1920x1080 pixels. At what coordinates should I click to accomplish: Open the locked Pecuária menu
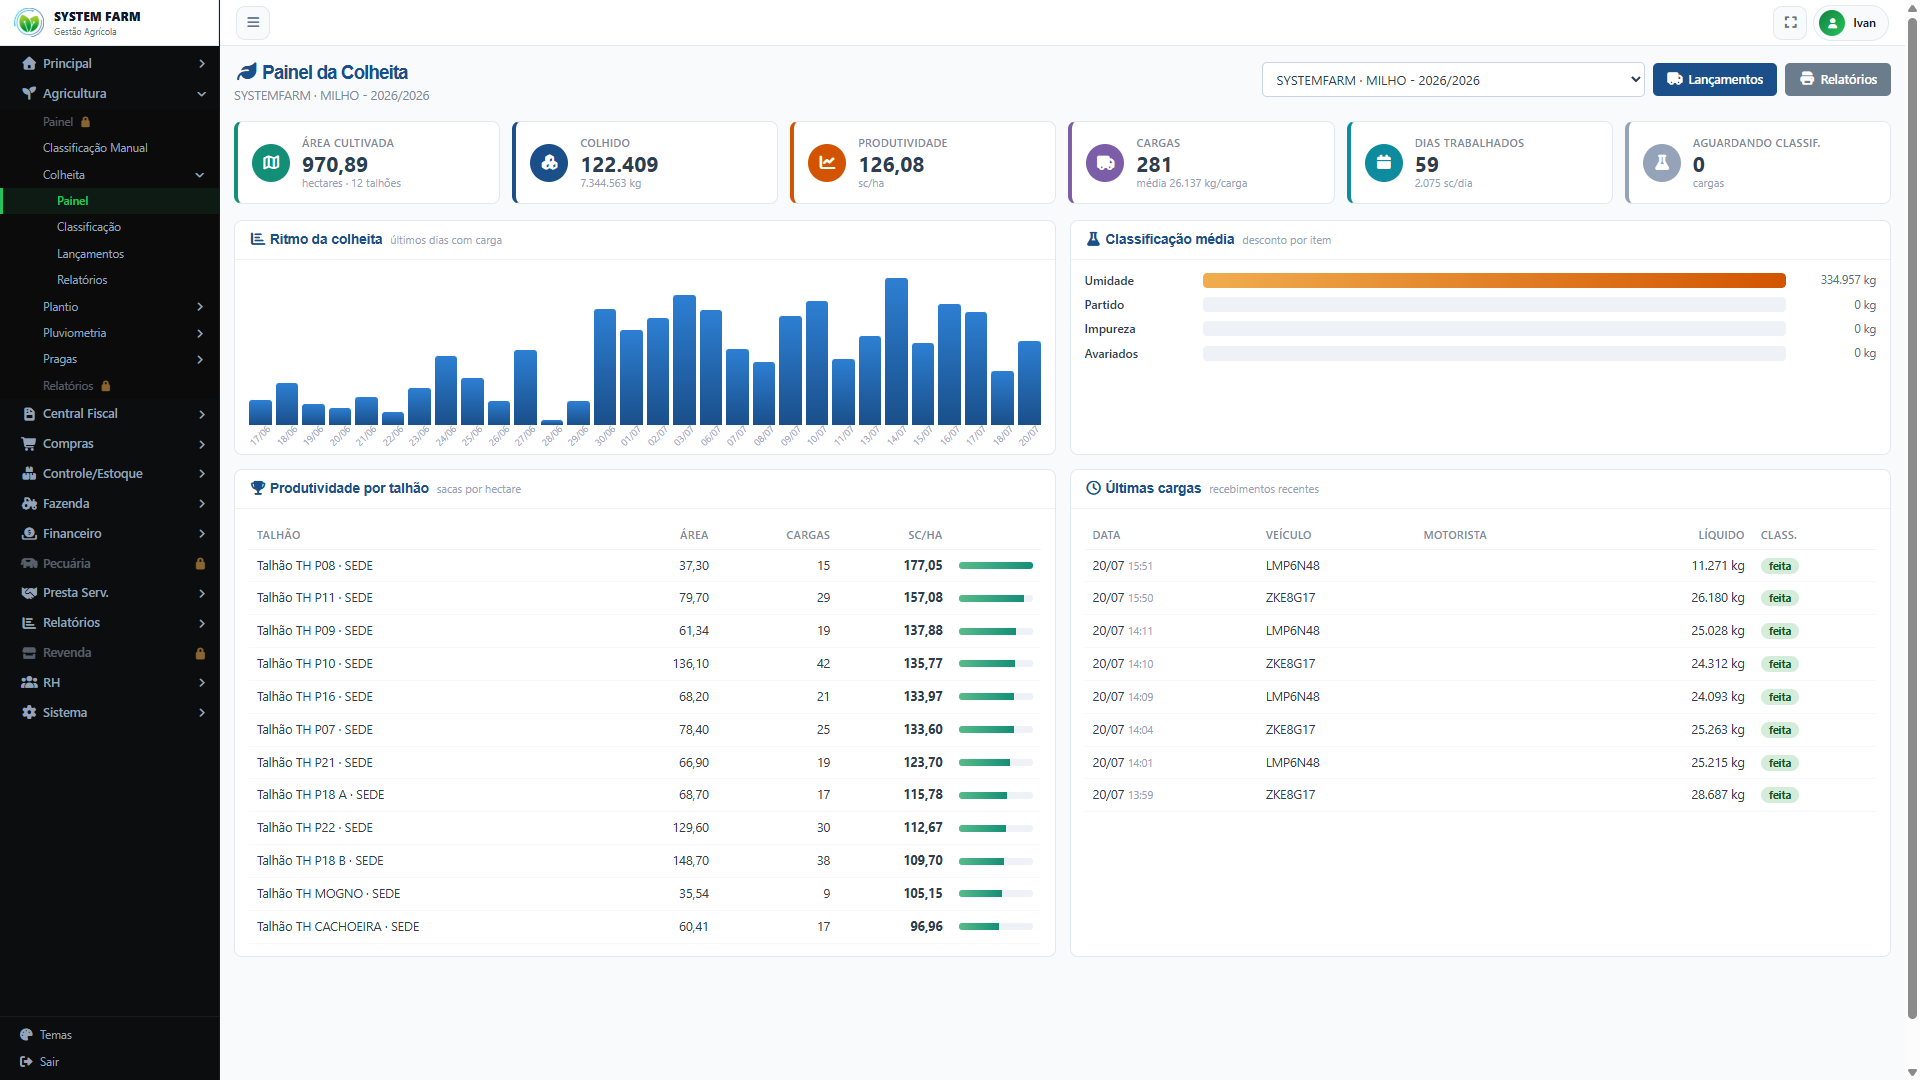pos(110,564)
